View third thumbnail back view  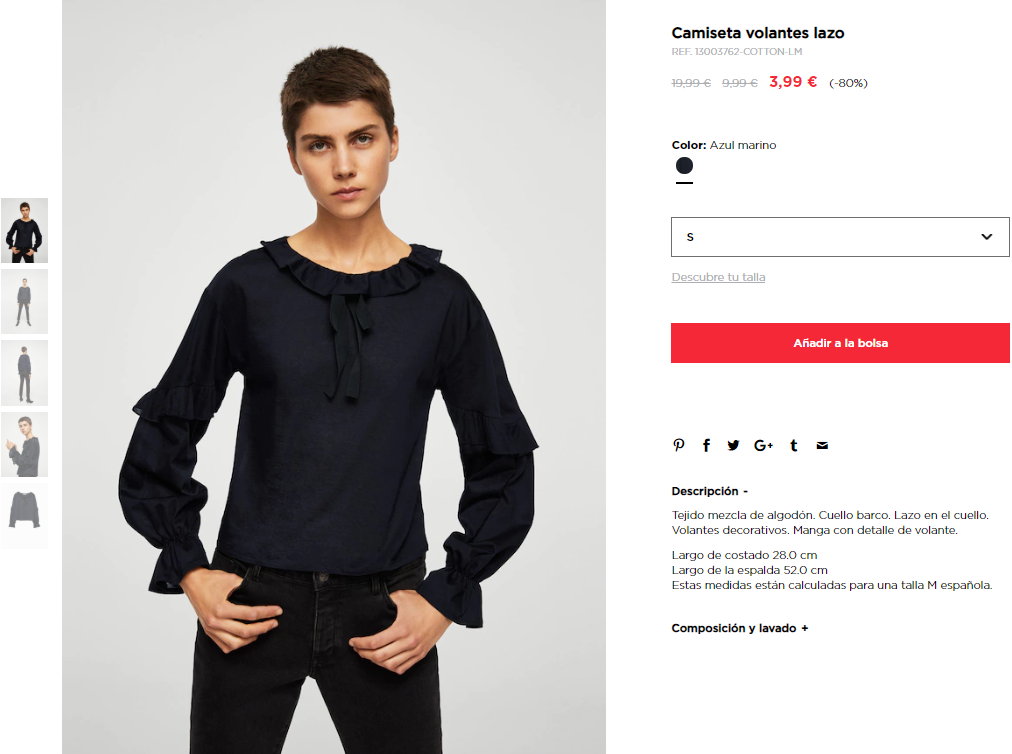click(25, 373)
